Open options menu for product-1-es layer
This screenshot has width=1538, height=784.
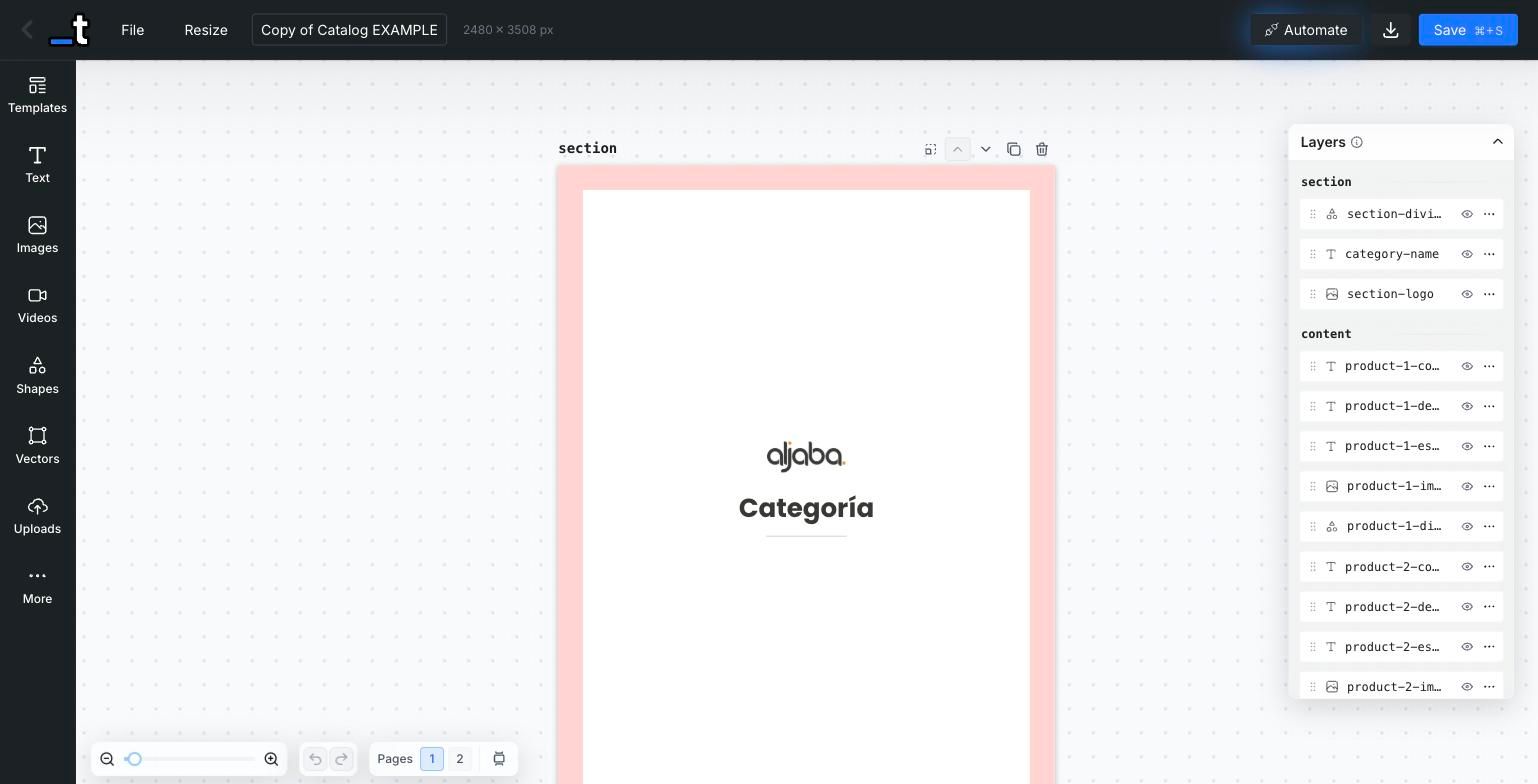(x=1489, y=446)
